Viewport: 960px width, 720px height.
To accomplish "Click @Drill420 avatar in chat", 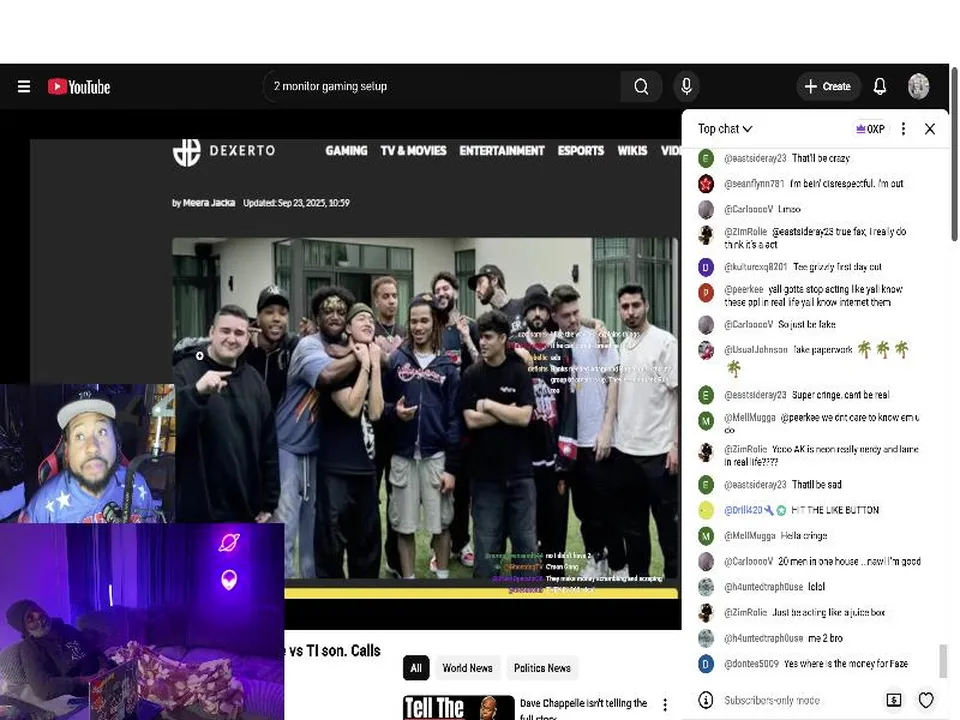I will [x=706, y=510].
